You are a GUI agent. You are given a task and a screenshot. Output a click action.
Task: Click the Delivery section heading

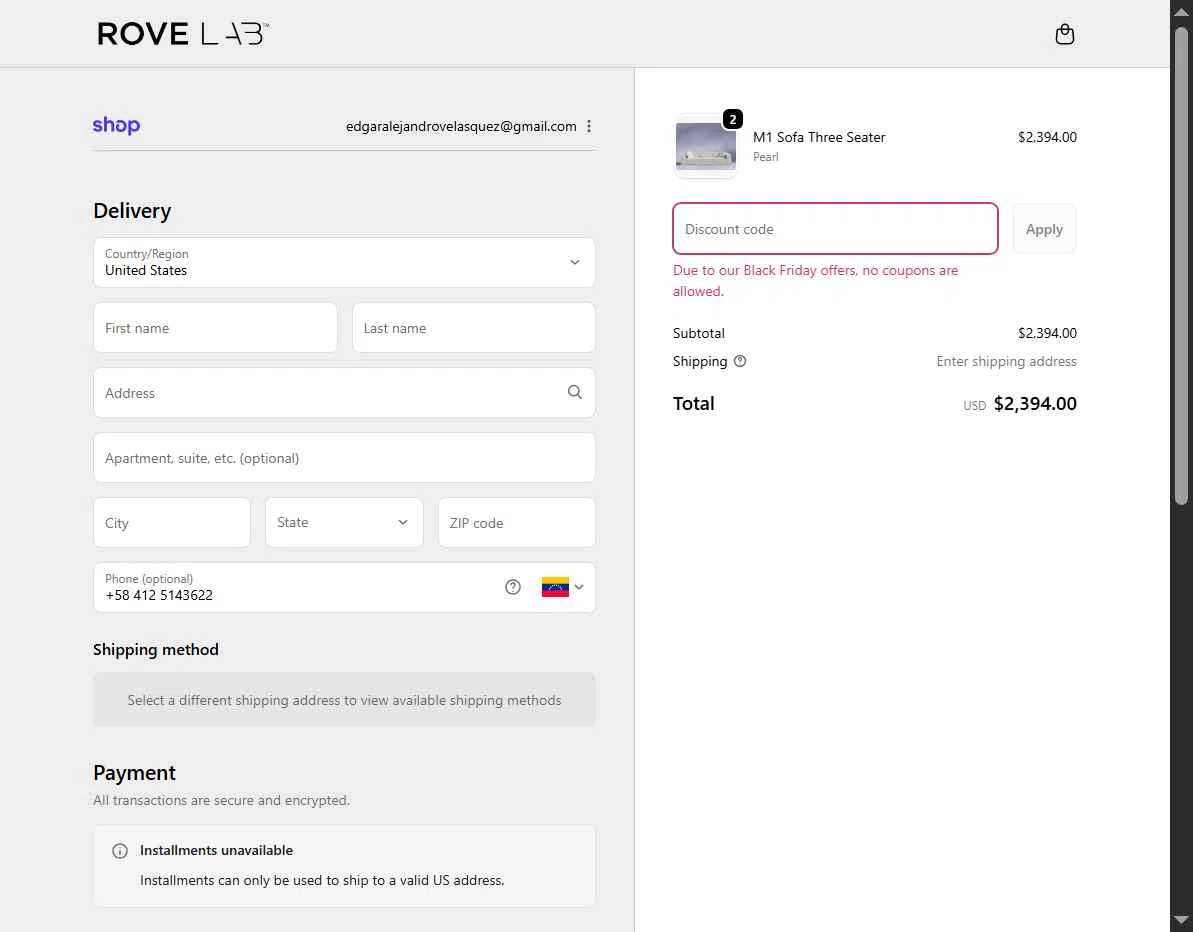tap(132, 211)
